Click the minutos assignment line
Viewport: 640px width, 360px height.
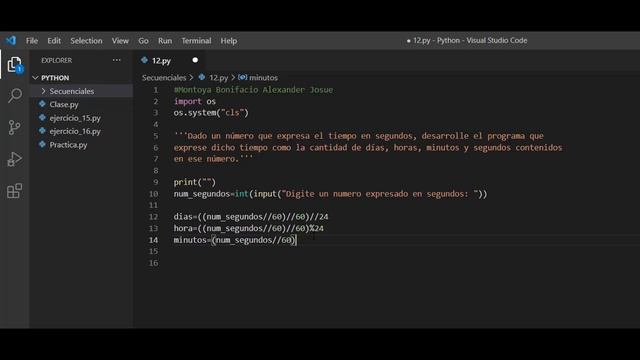pos(235,240)
